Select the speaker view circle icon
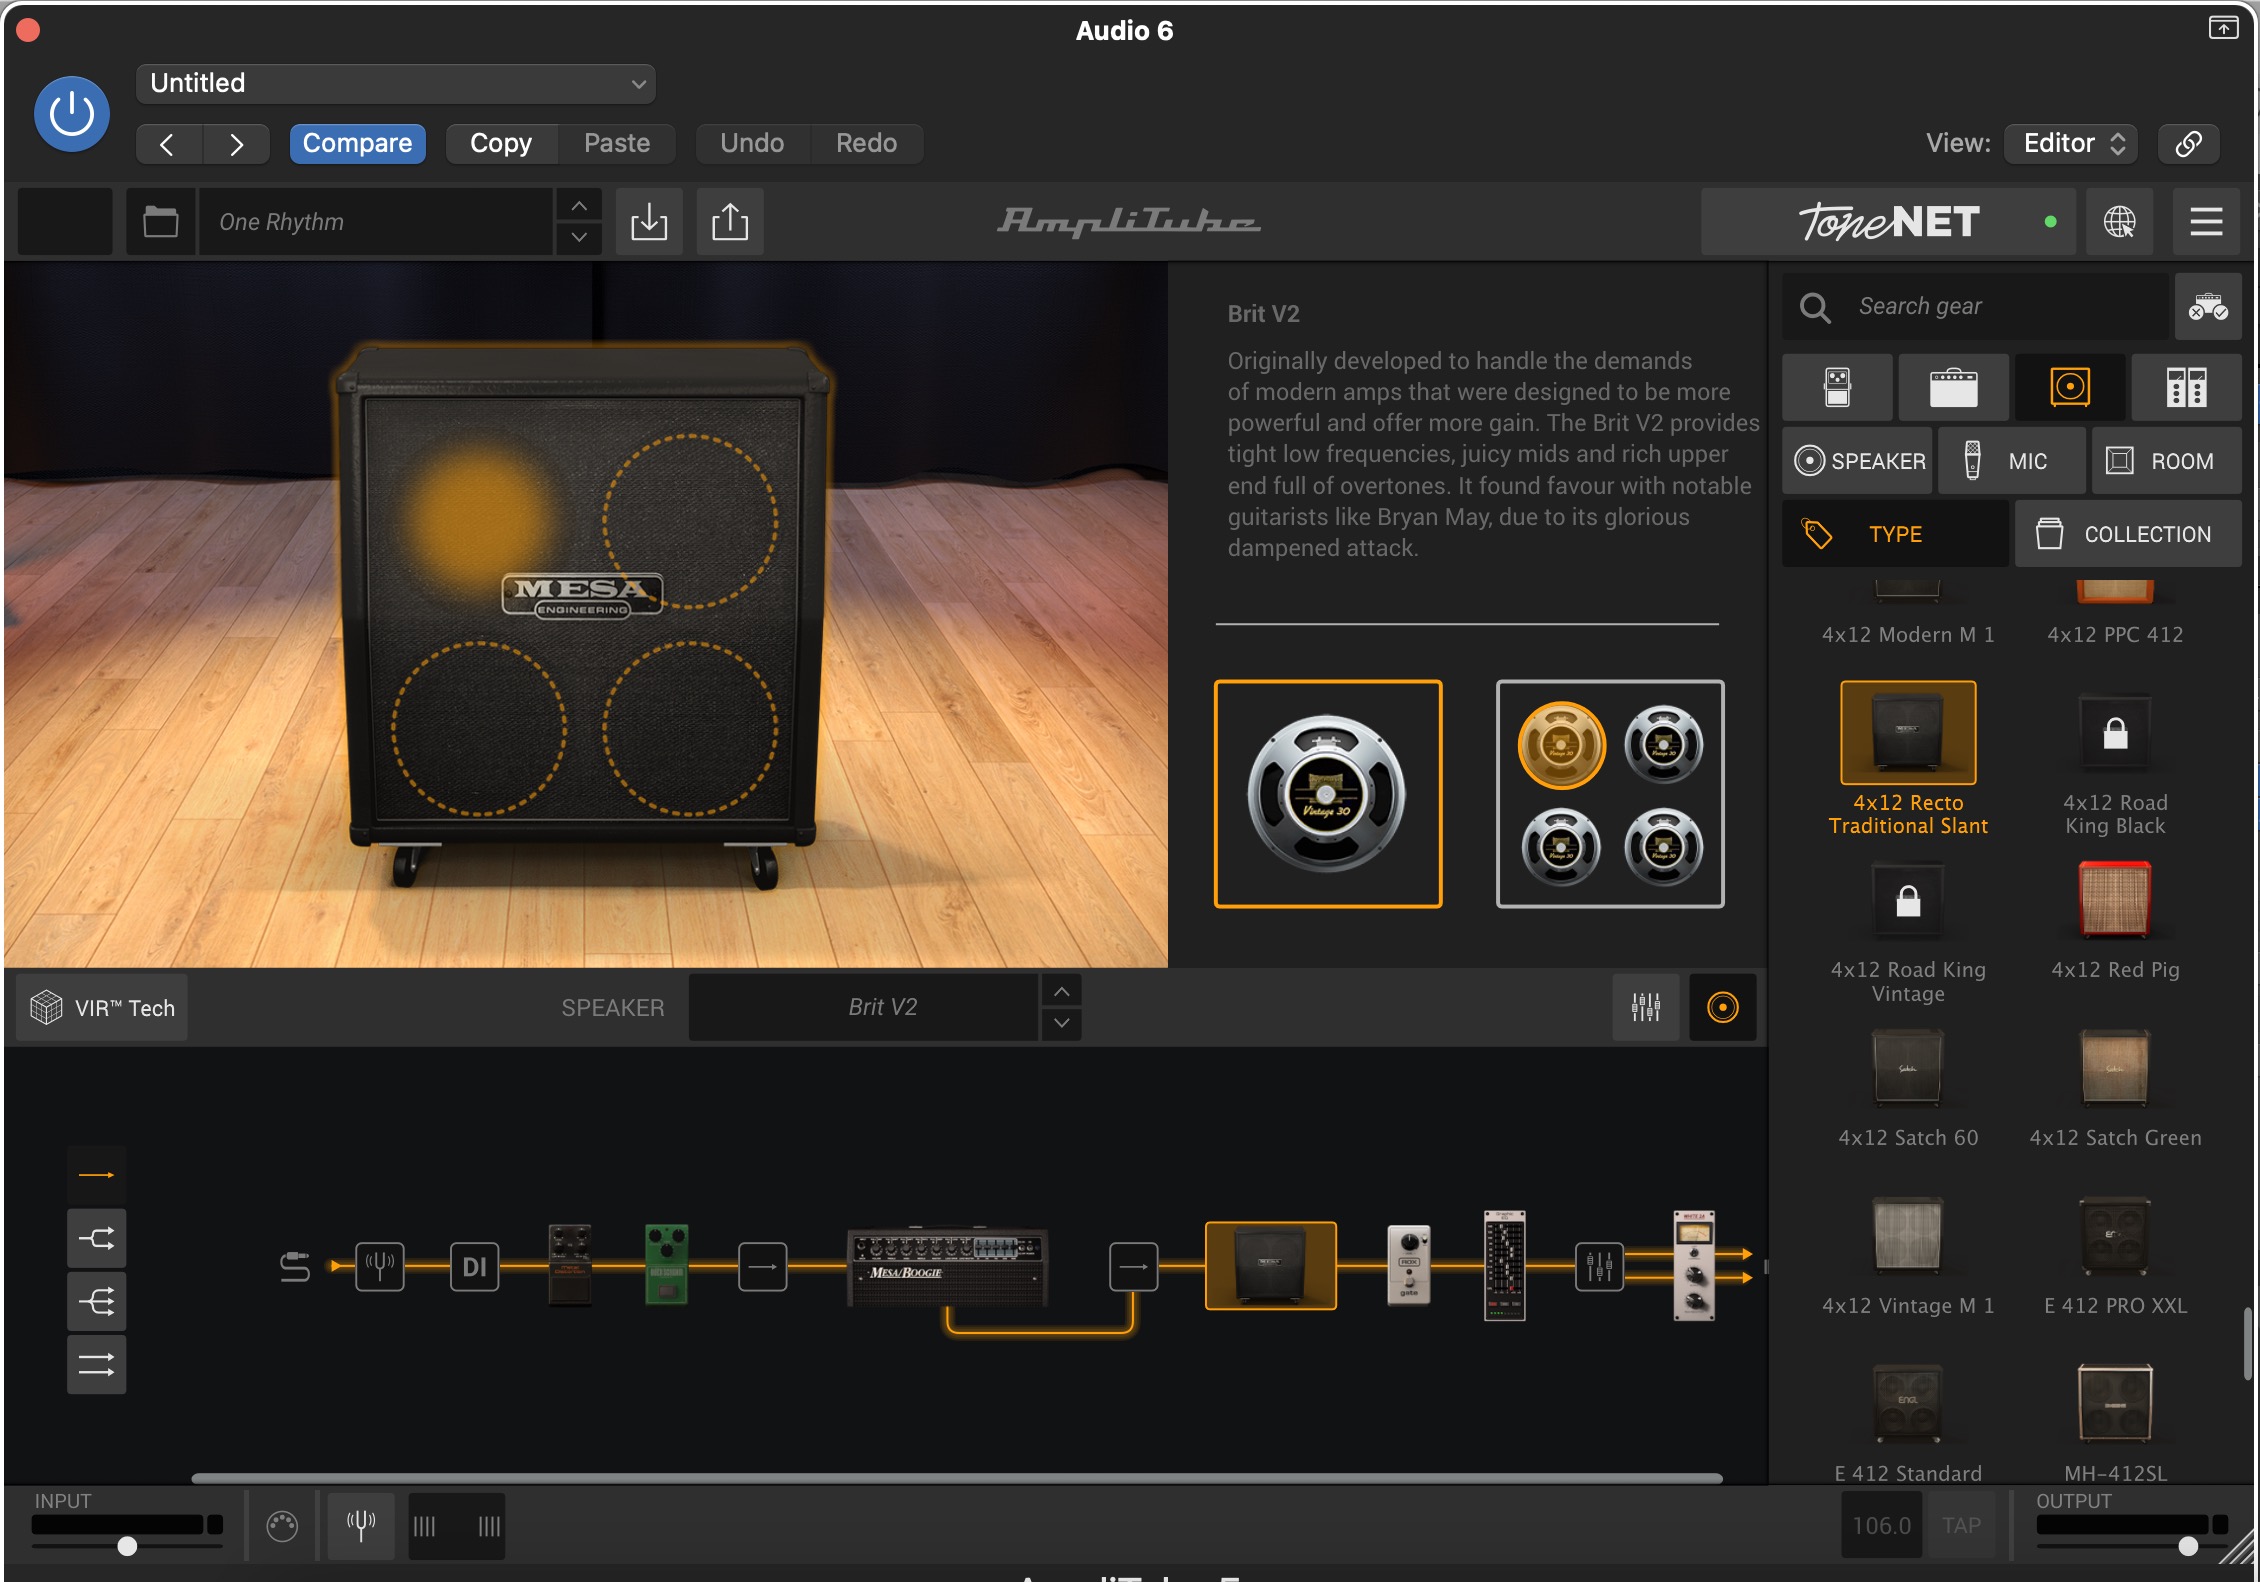Viewport: 2260px width, 1582px height. 1722,1008
